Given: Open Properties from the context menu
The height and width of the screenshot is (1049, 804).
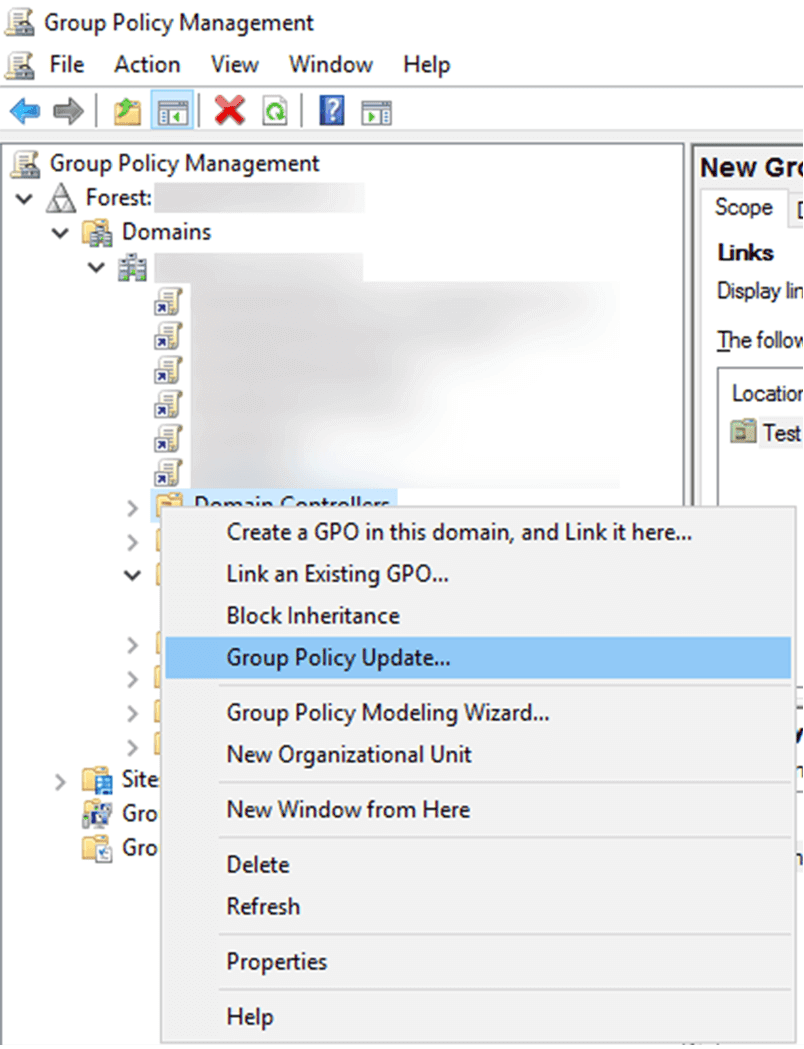Looking at the screenshot, I should tap(276, 961).
